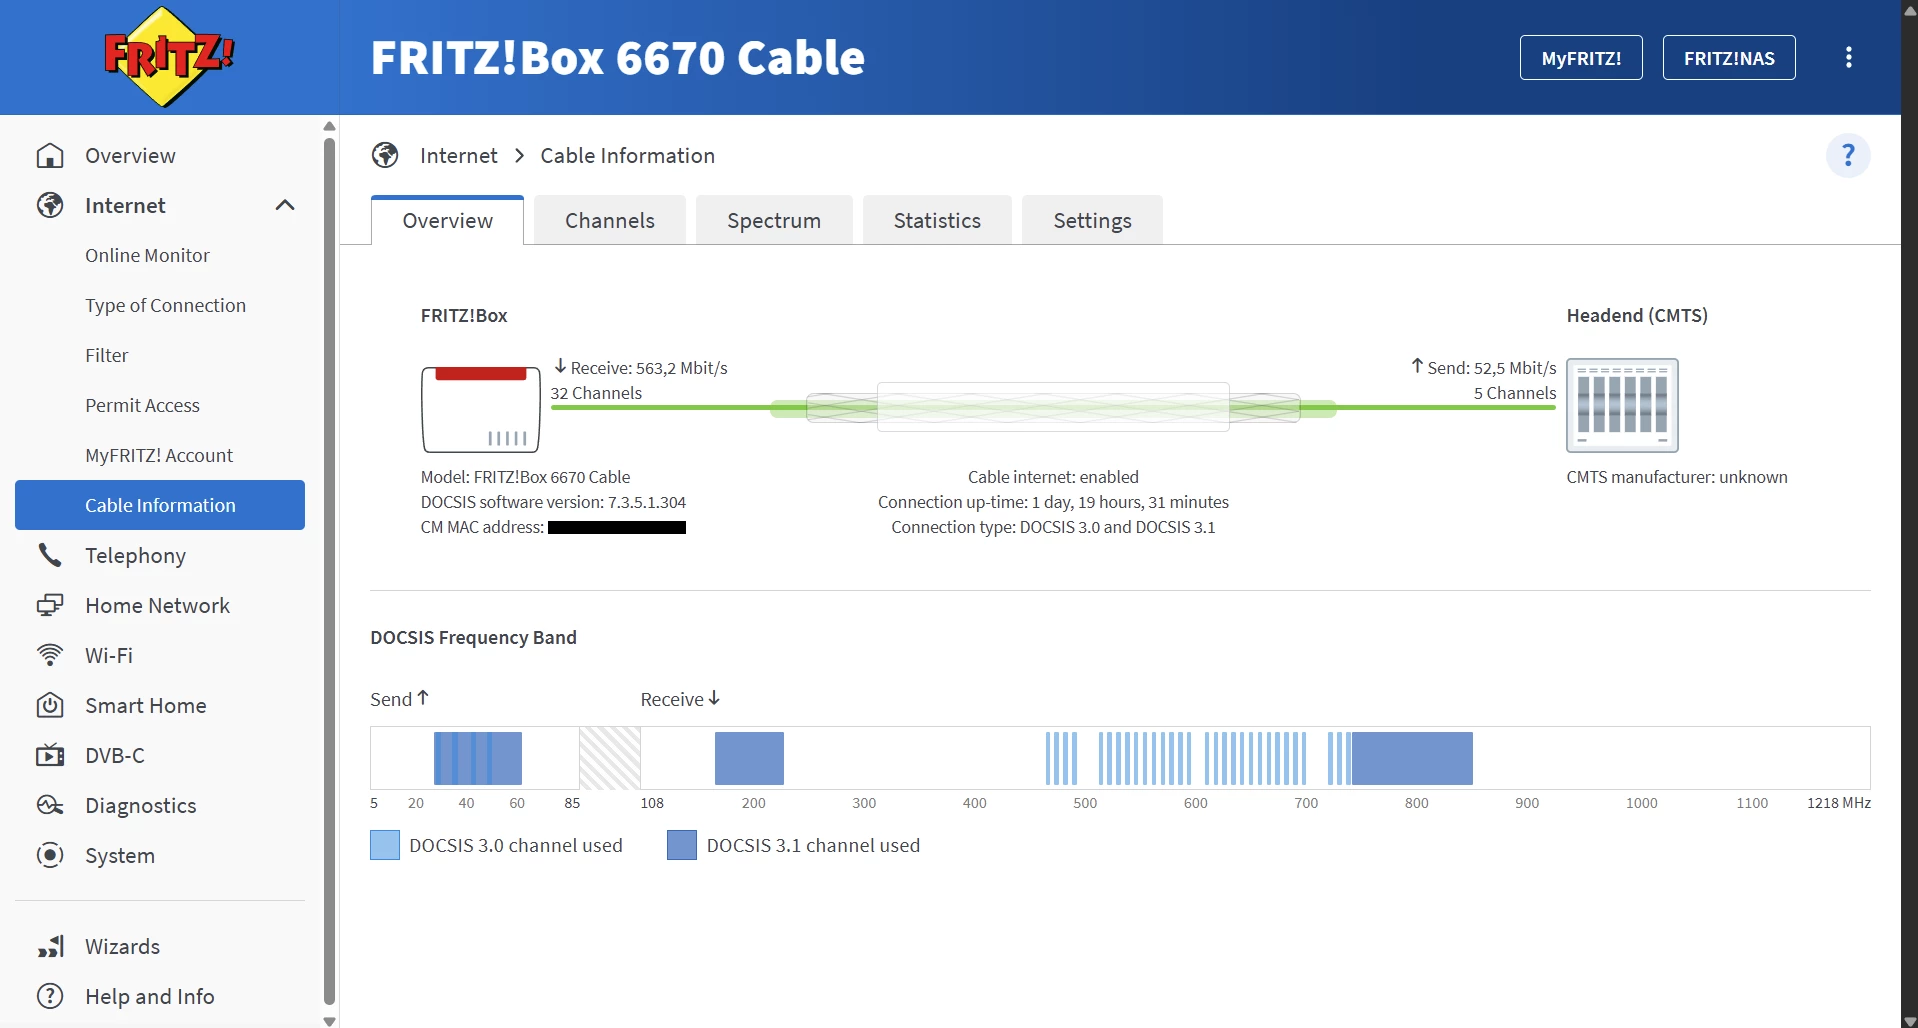
Task: Click the Help and Info question icon
Action: point(50,996)
